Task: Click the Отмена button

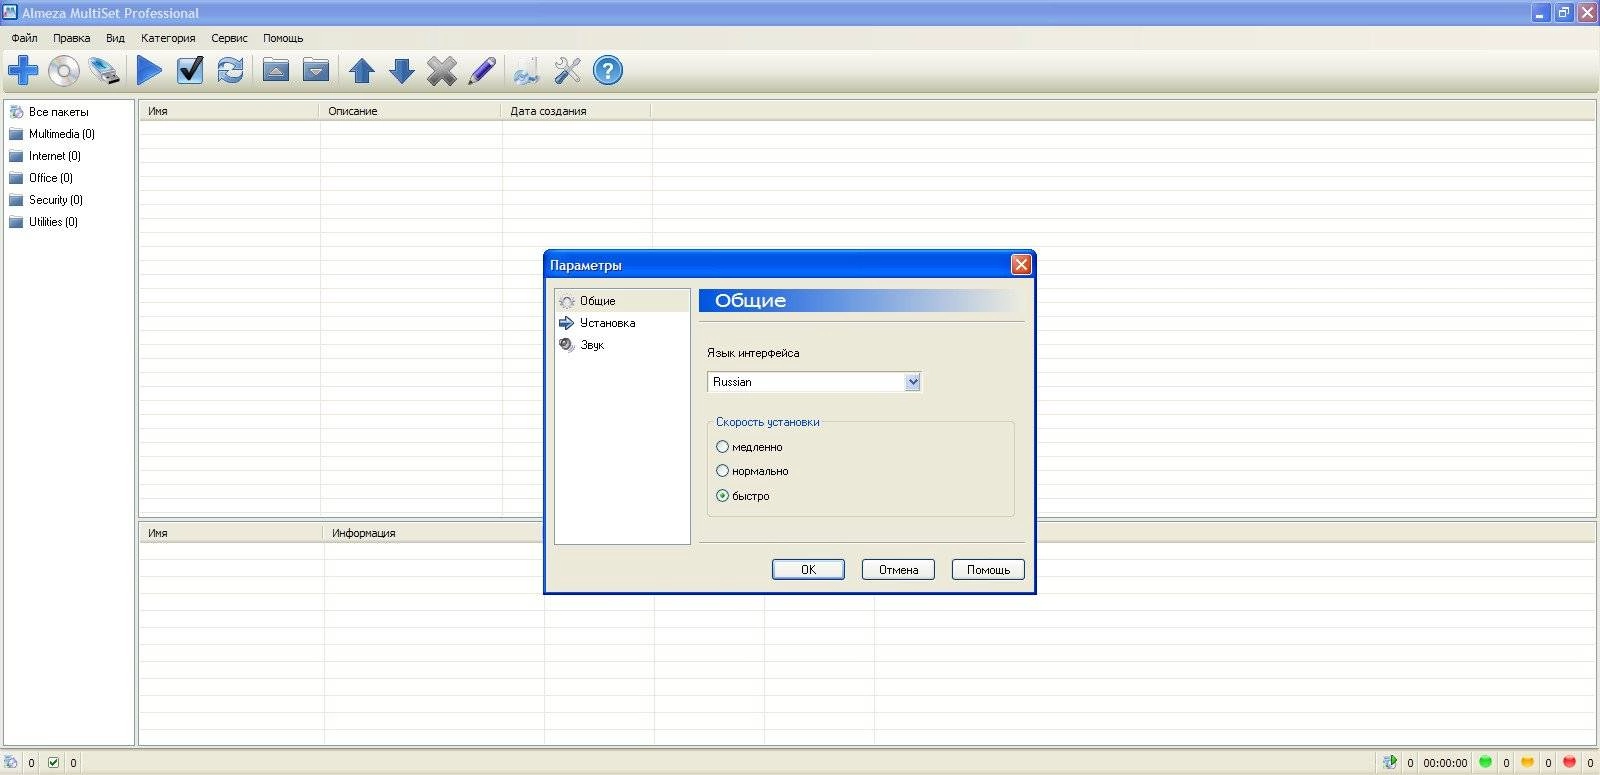Action: point(898,569)
